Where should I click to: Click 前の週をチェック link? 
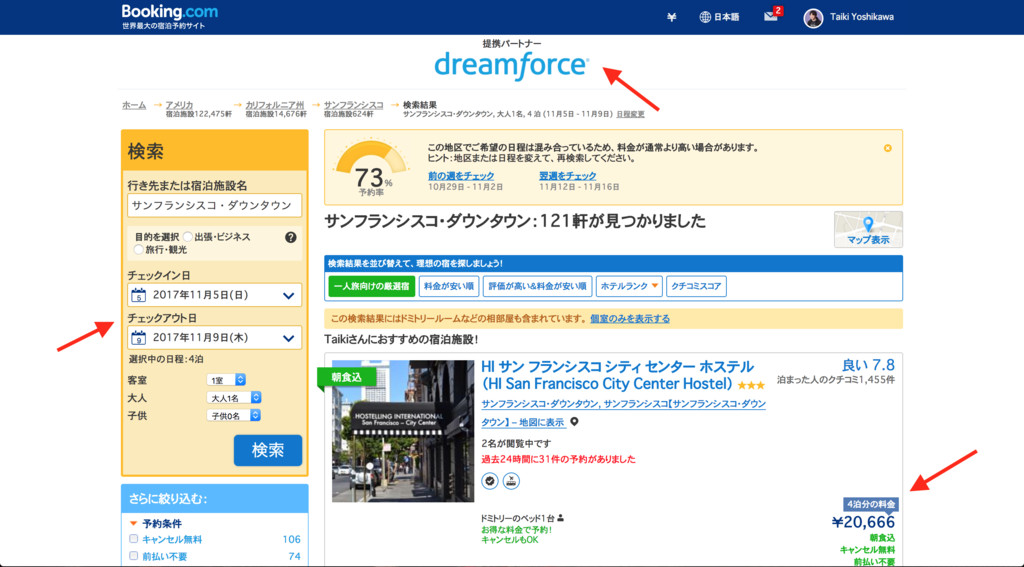point(461,176)
